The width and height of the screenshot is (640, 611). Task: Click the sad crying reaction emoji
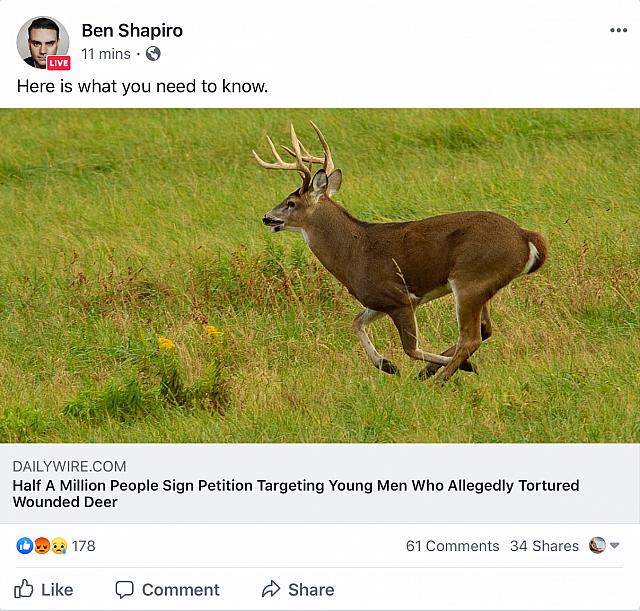pos(59,546)
